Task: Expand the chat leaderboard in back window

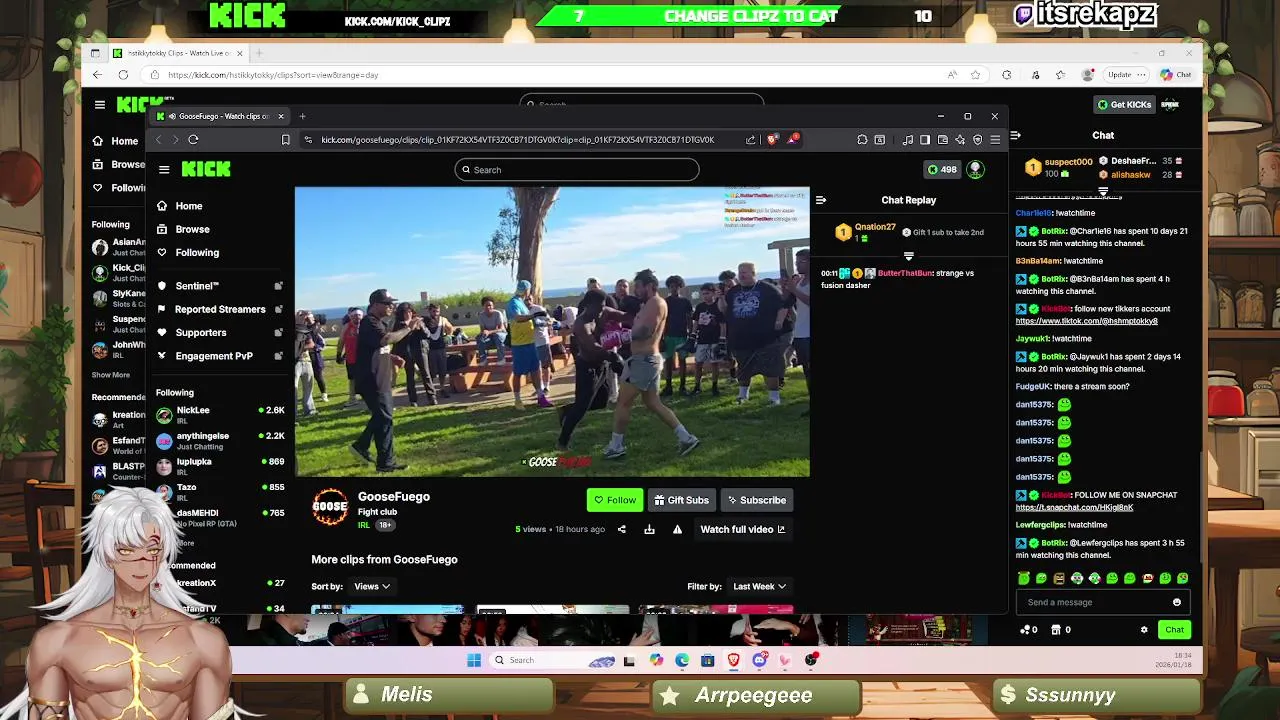Action: point(1103,190)
